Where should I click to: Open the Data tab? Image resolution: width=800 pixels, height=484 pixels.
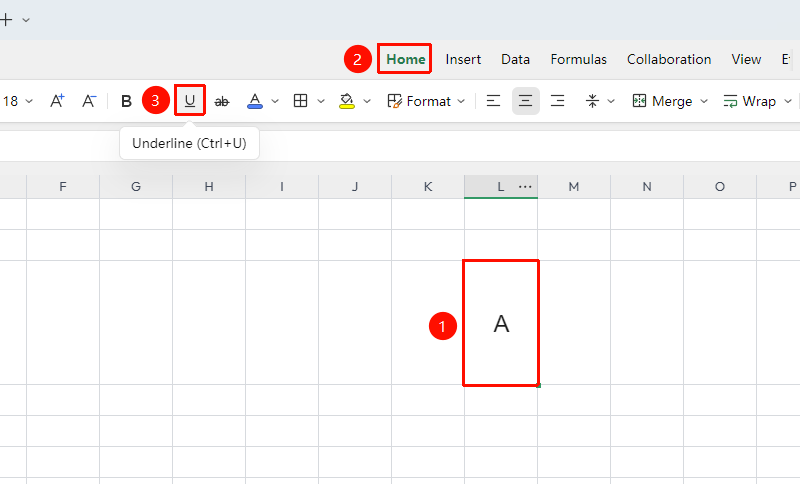515,59
